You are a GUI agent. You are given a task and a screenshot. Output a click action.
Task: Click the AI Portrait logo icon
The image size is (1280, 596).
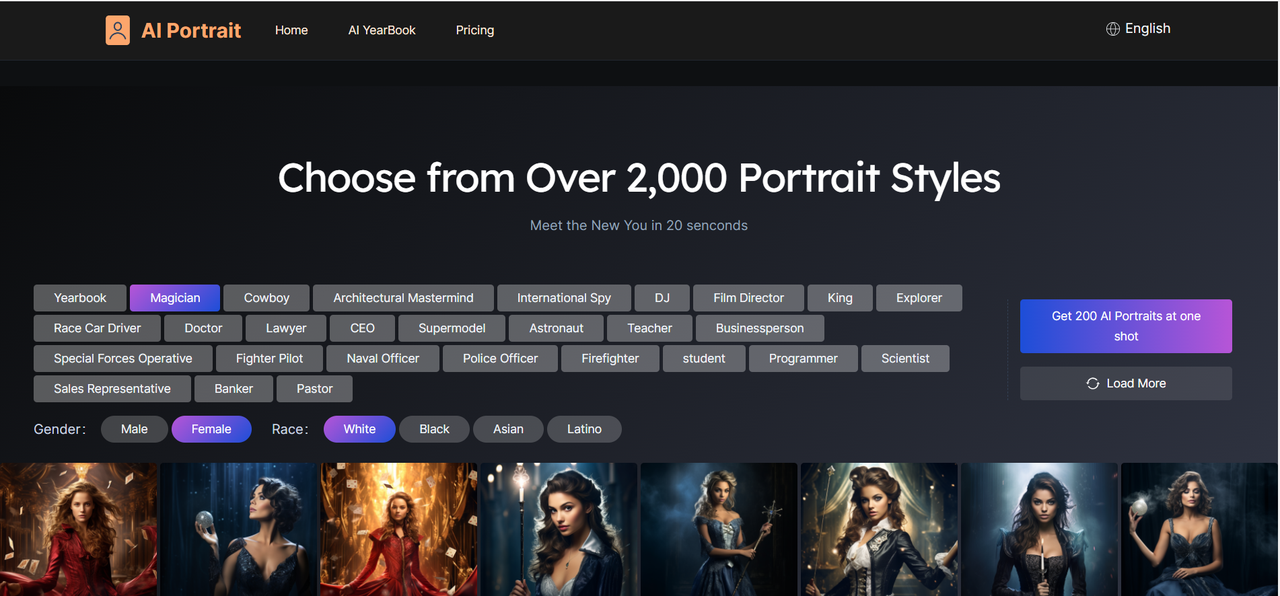click(x=118, y=30)
